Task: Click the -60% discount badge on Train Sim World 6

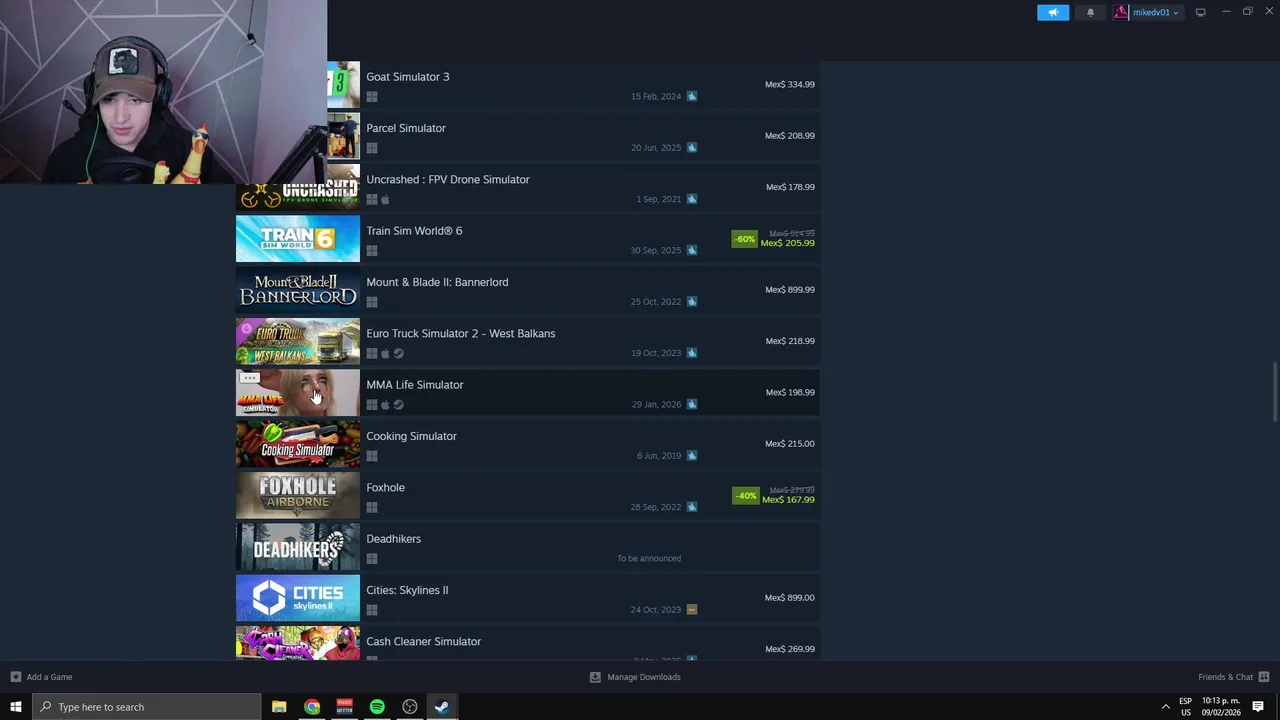Action: tap(744, 239)
